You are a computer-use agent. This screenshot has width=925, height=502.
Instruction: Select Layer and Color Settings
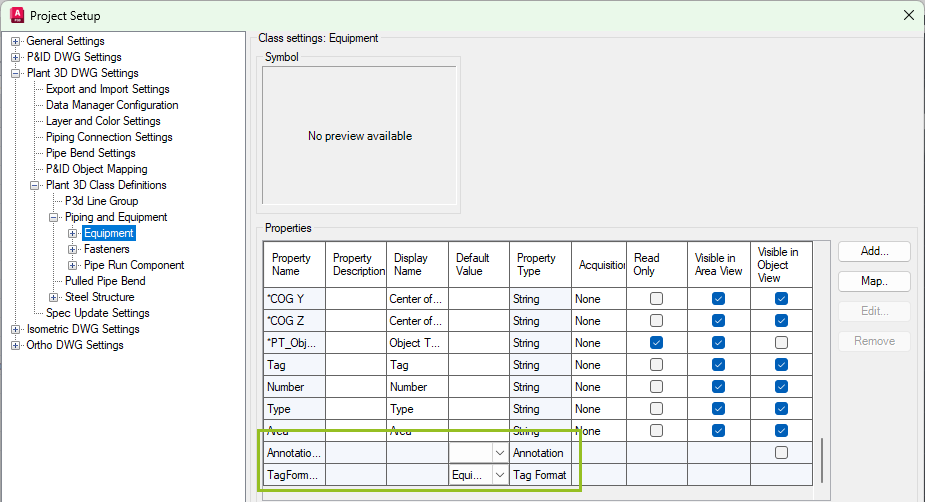pyautogui.click(x=103, y=121)
